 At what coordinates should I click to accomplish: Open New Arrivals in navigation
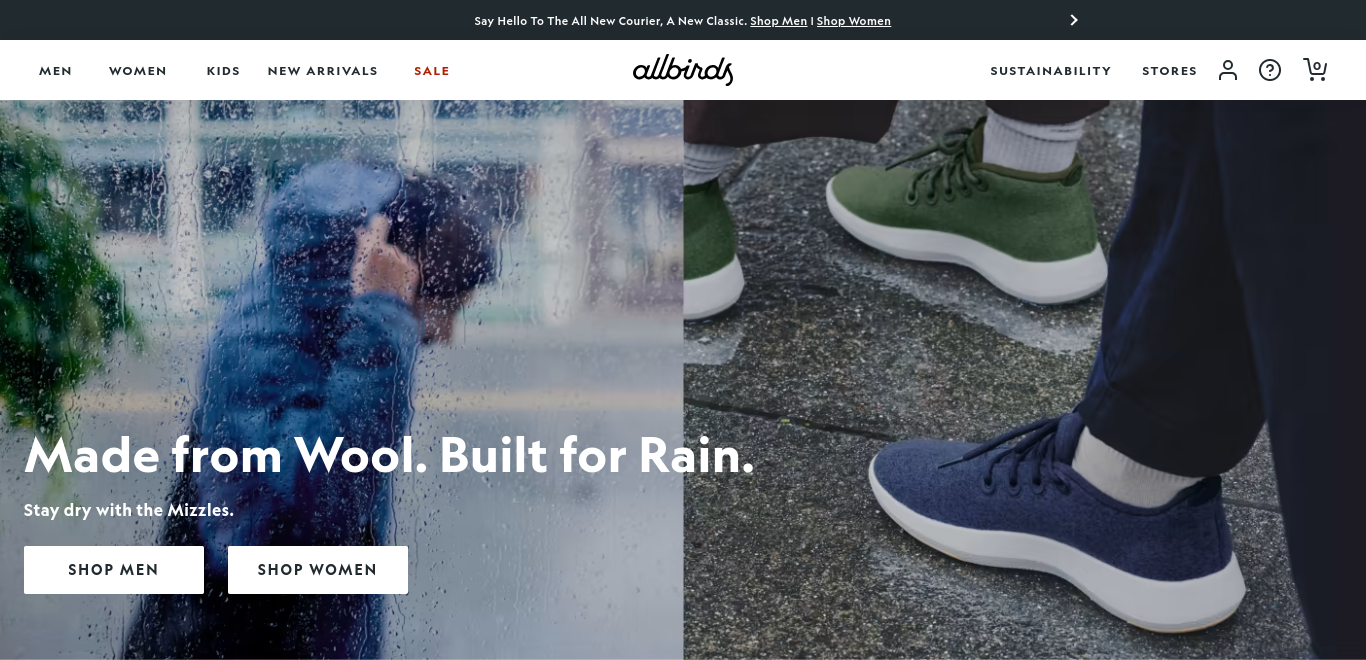point(323,71)
